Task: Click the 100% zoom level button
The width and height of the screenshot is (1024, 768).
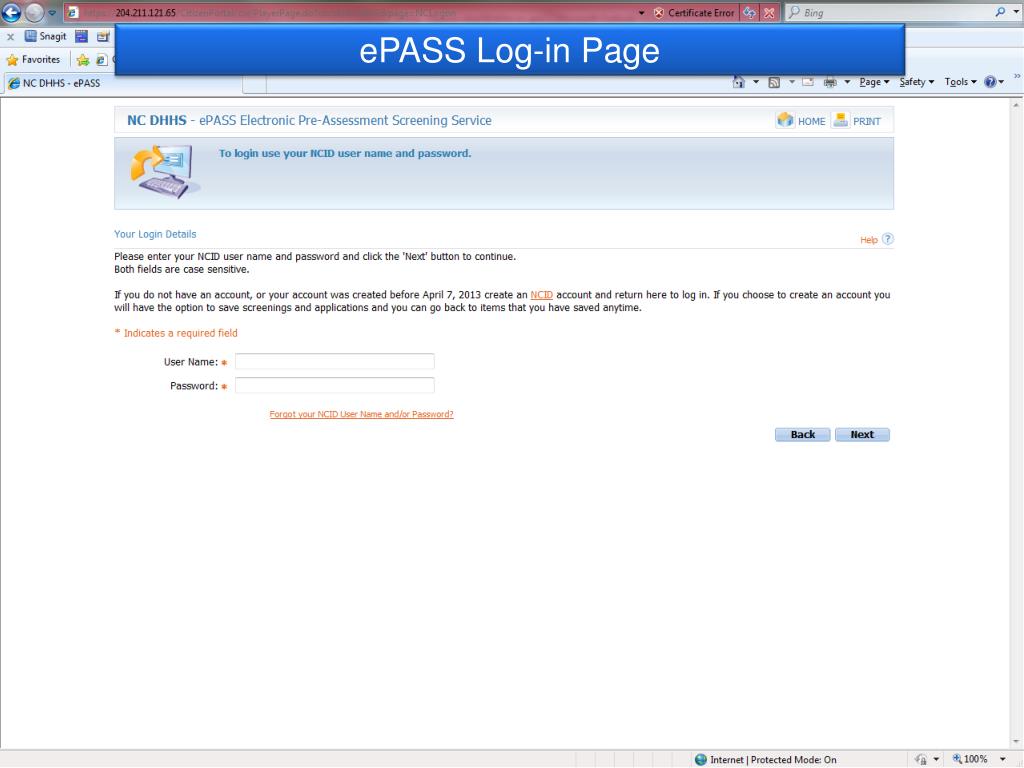Action: point(970,760)
